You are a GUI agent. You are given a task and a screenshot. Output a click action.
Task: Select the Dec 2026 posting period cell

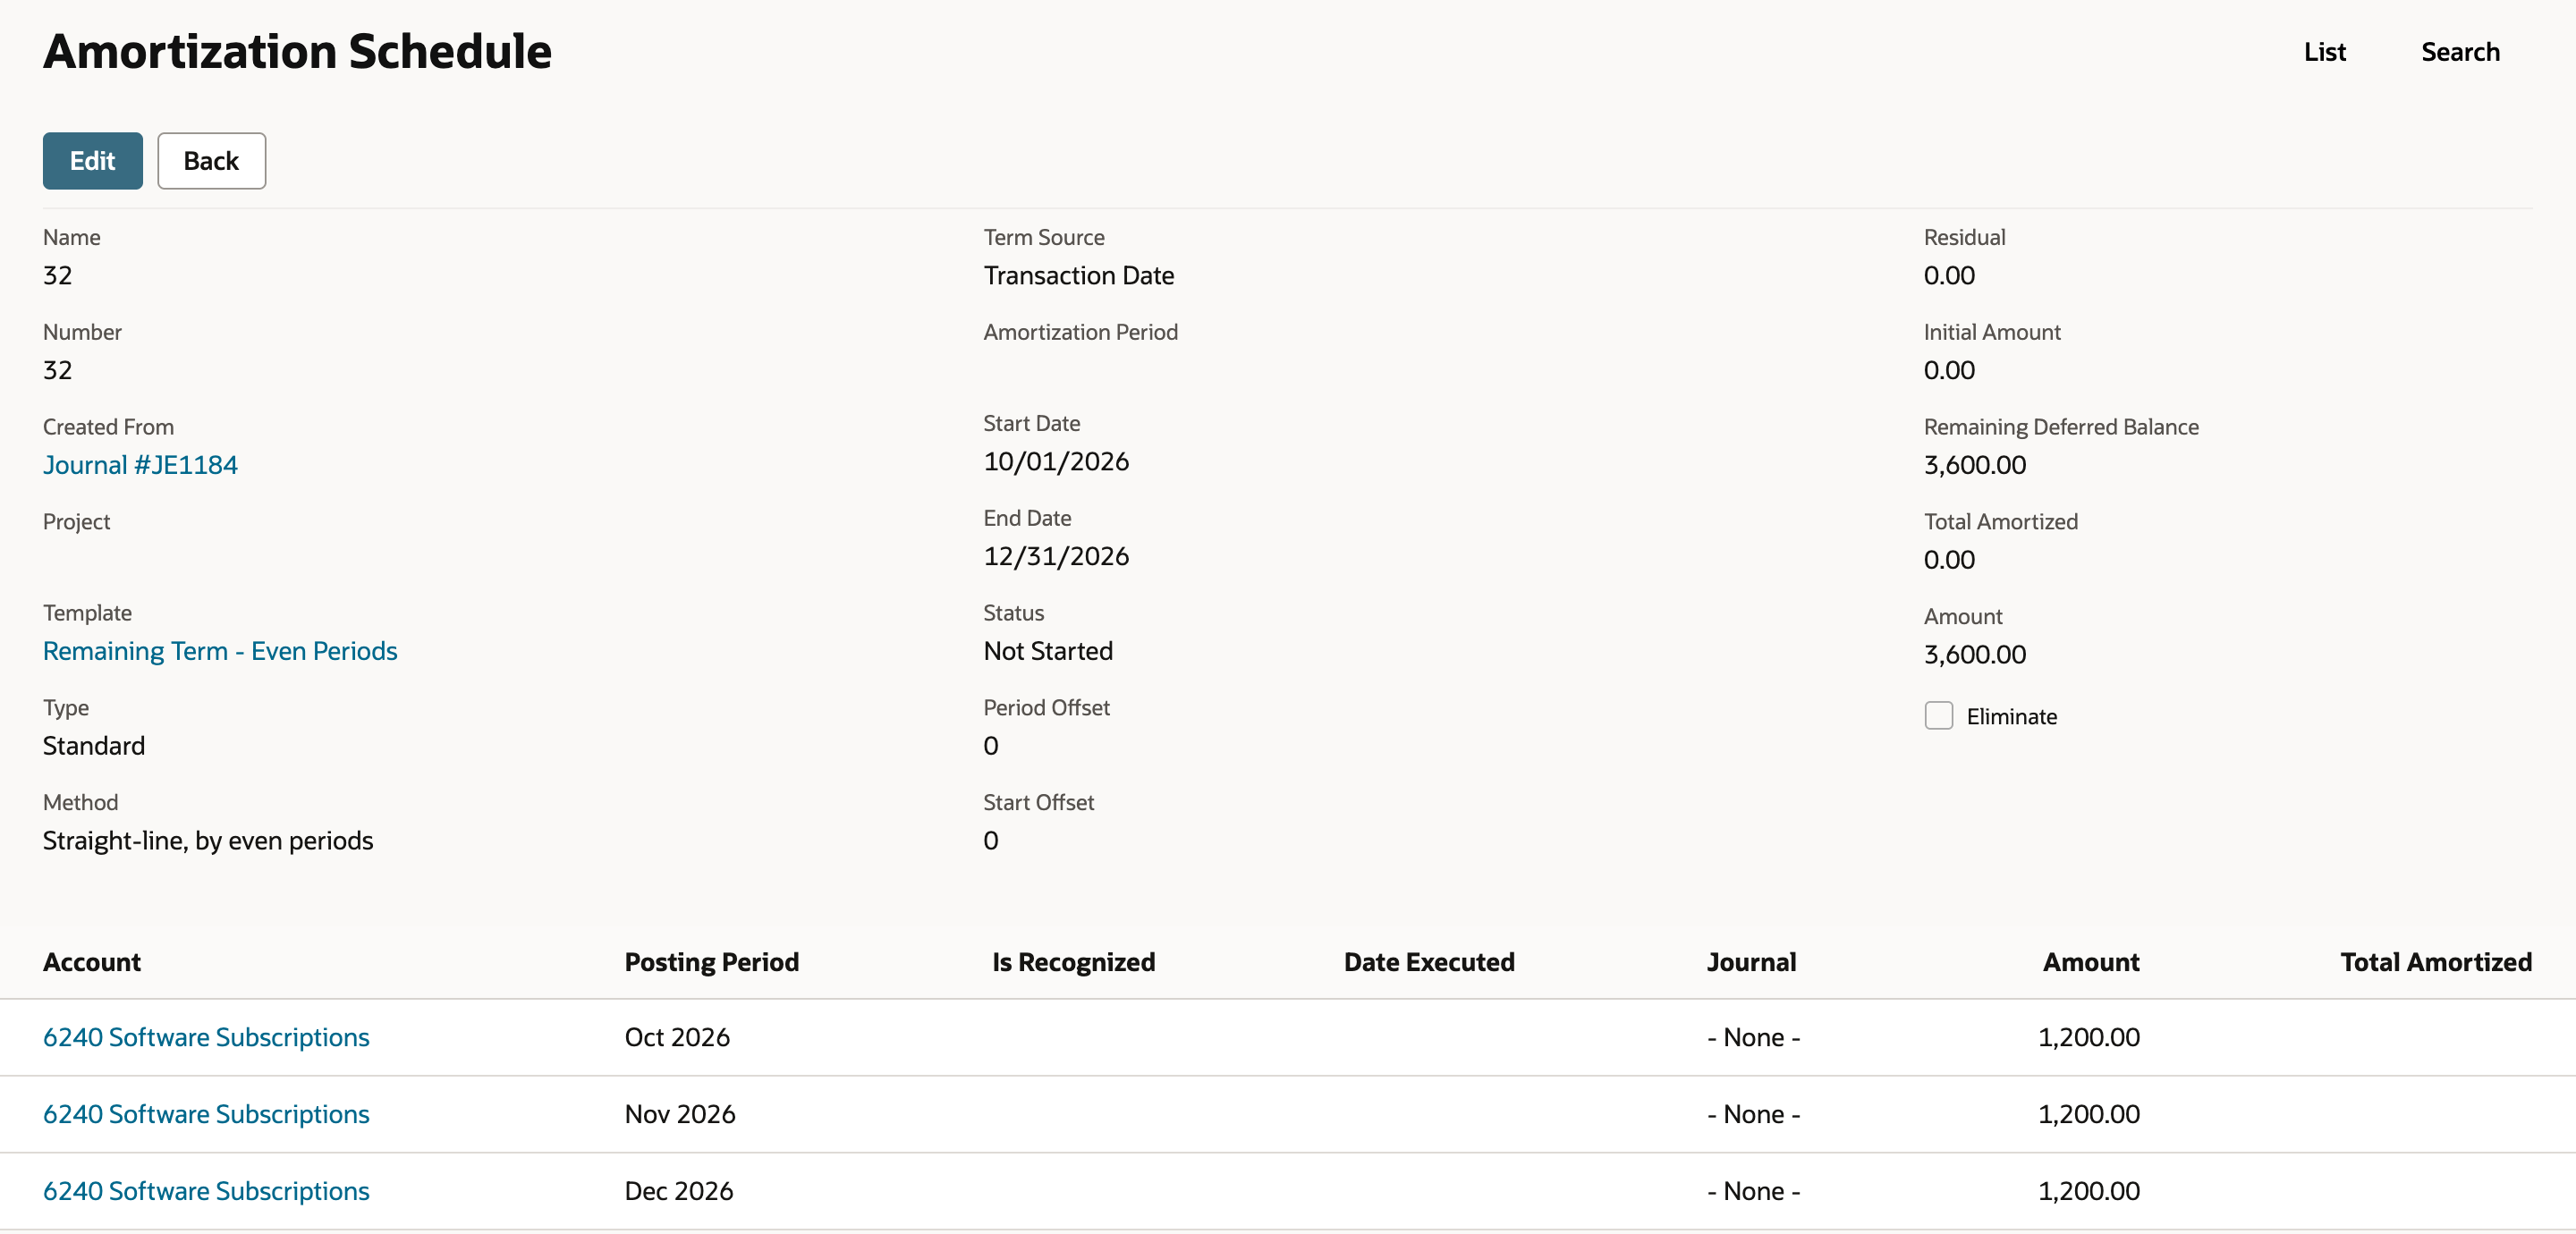(679, 1191)
